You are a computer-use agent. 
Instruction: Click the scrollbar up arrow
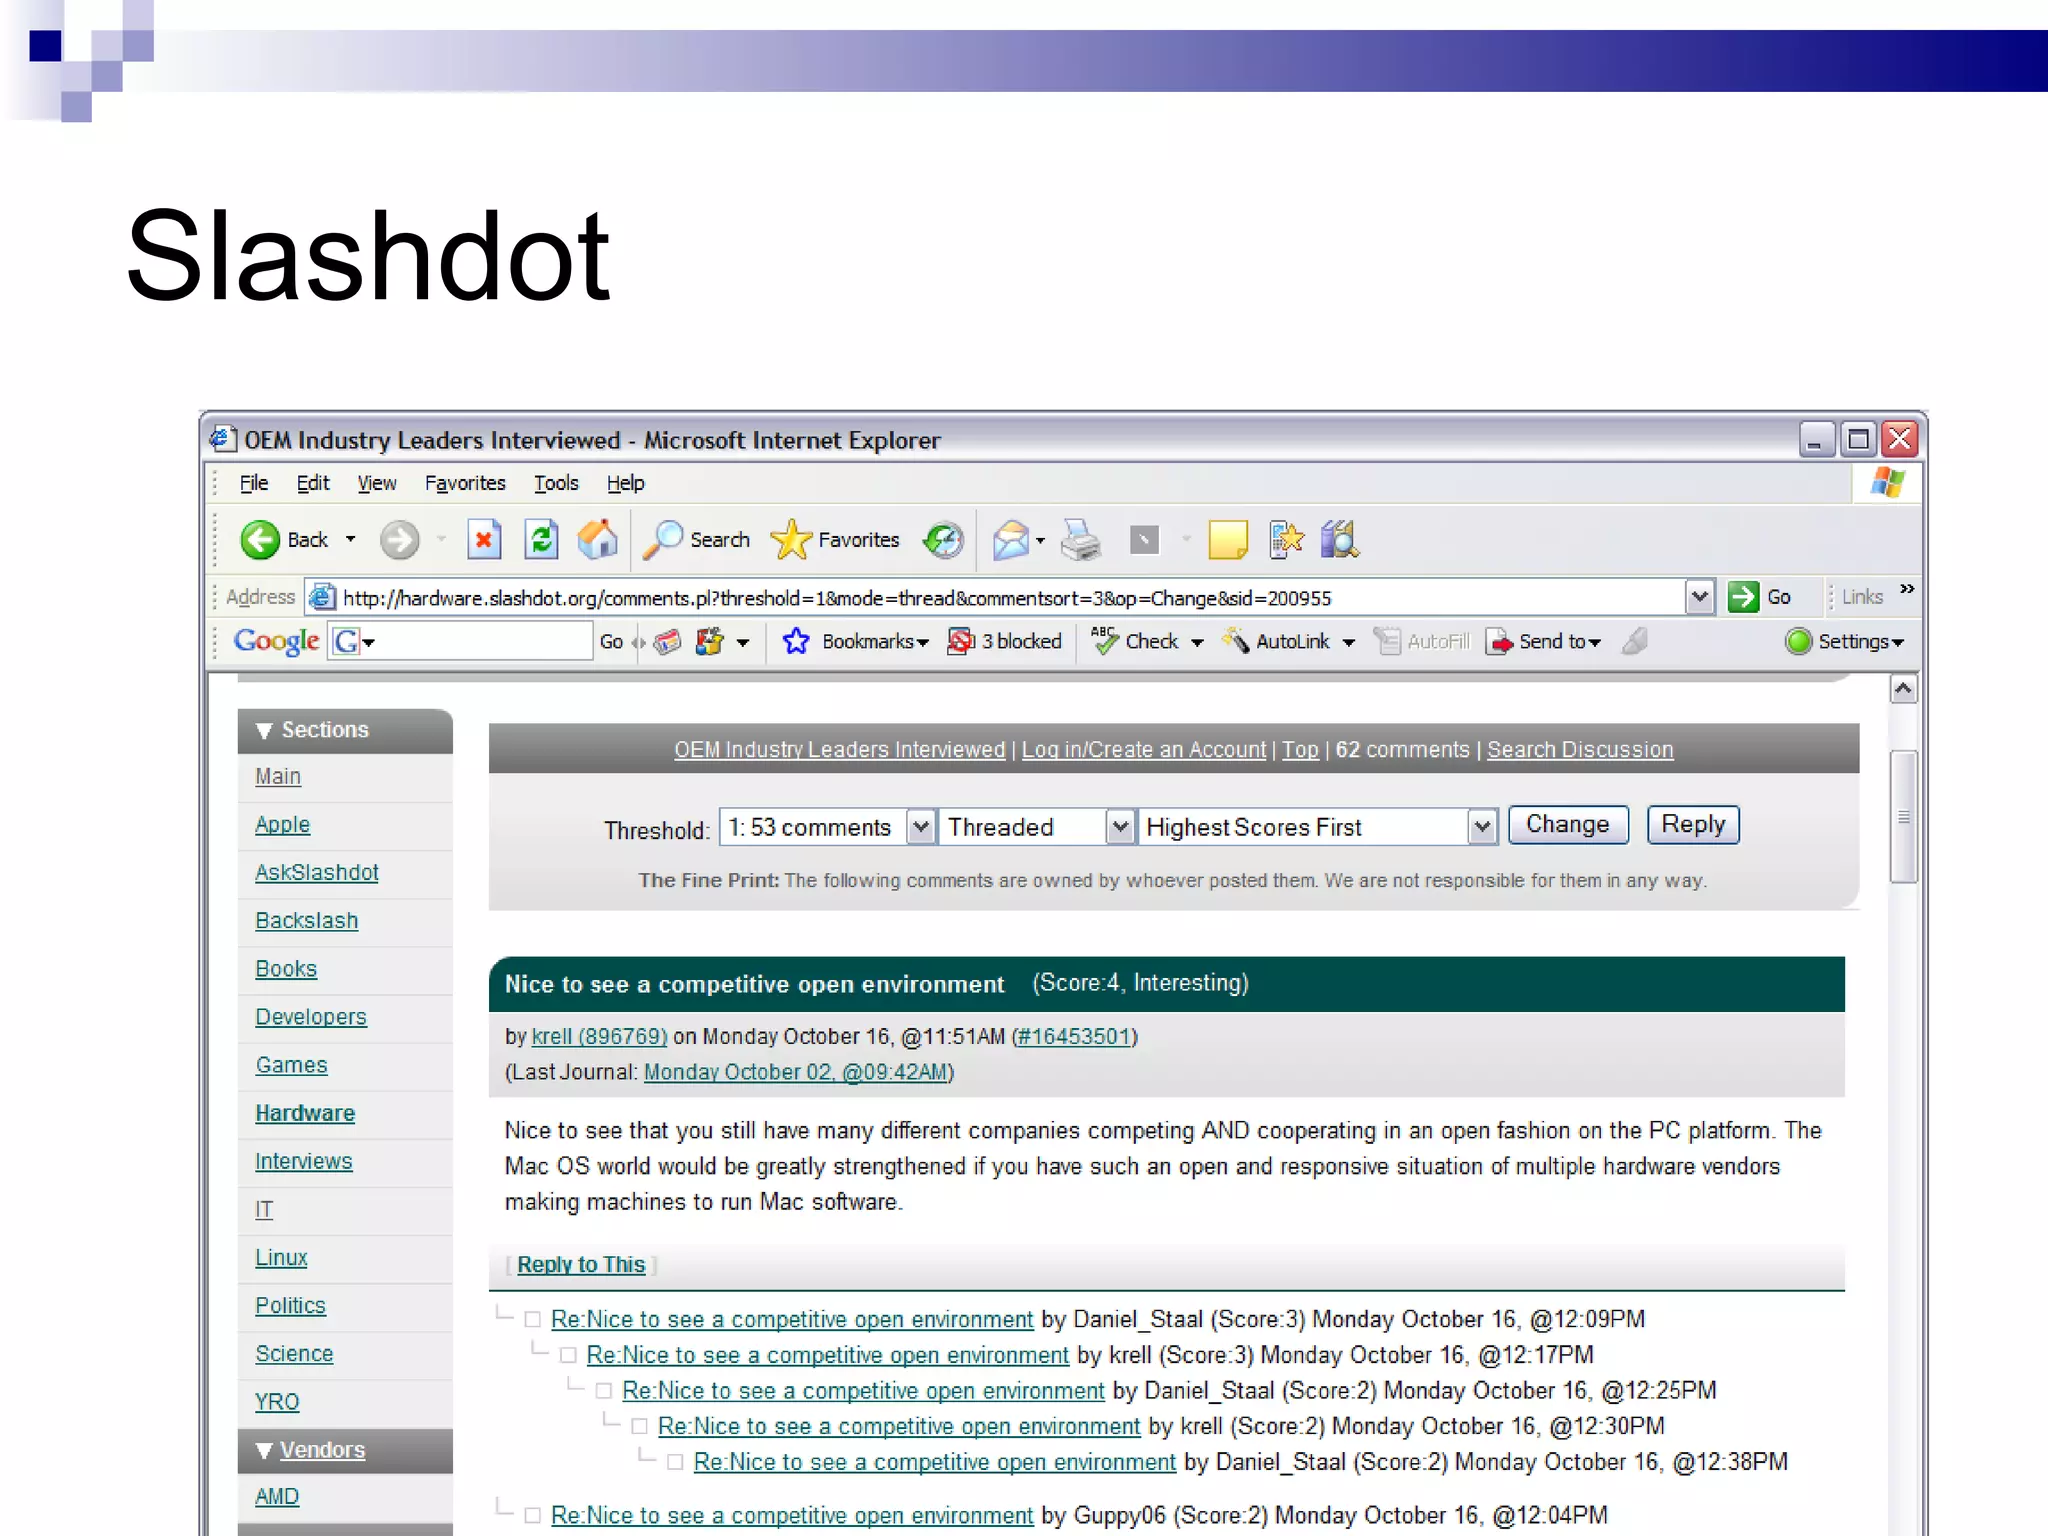point(1903,688)
